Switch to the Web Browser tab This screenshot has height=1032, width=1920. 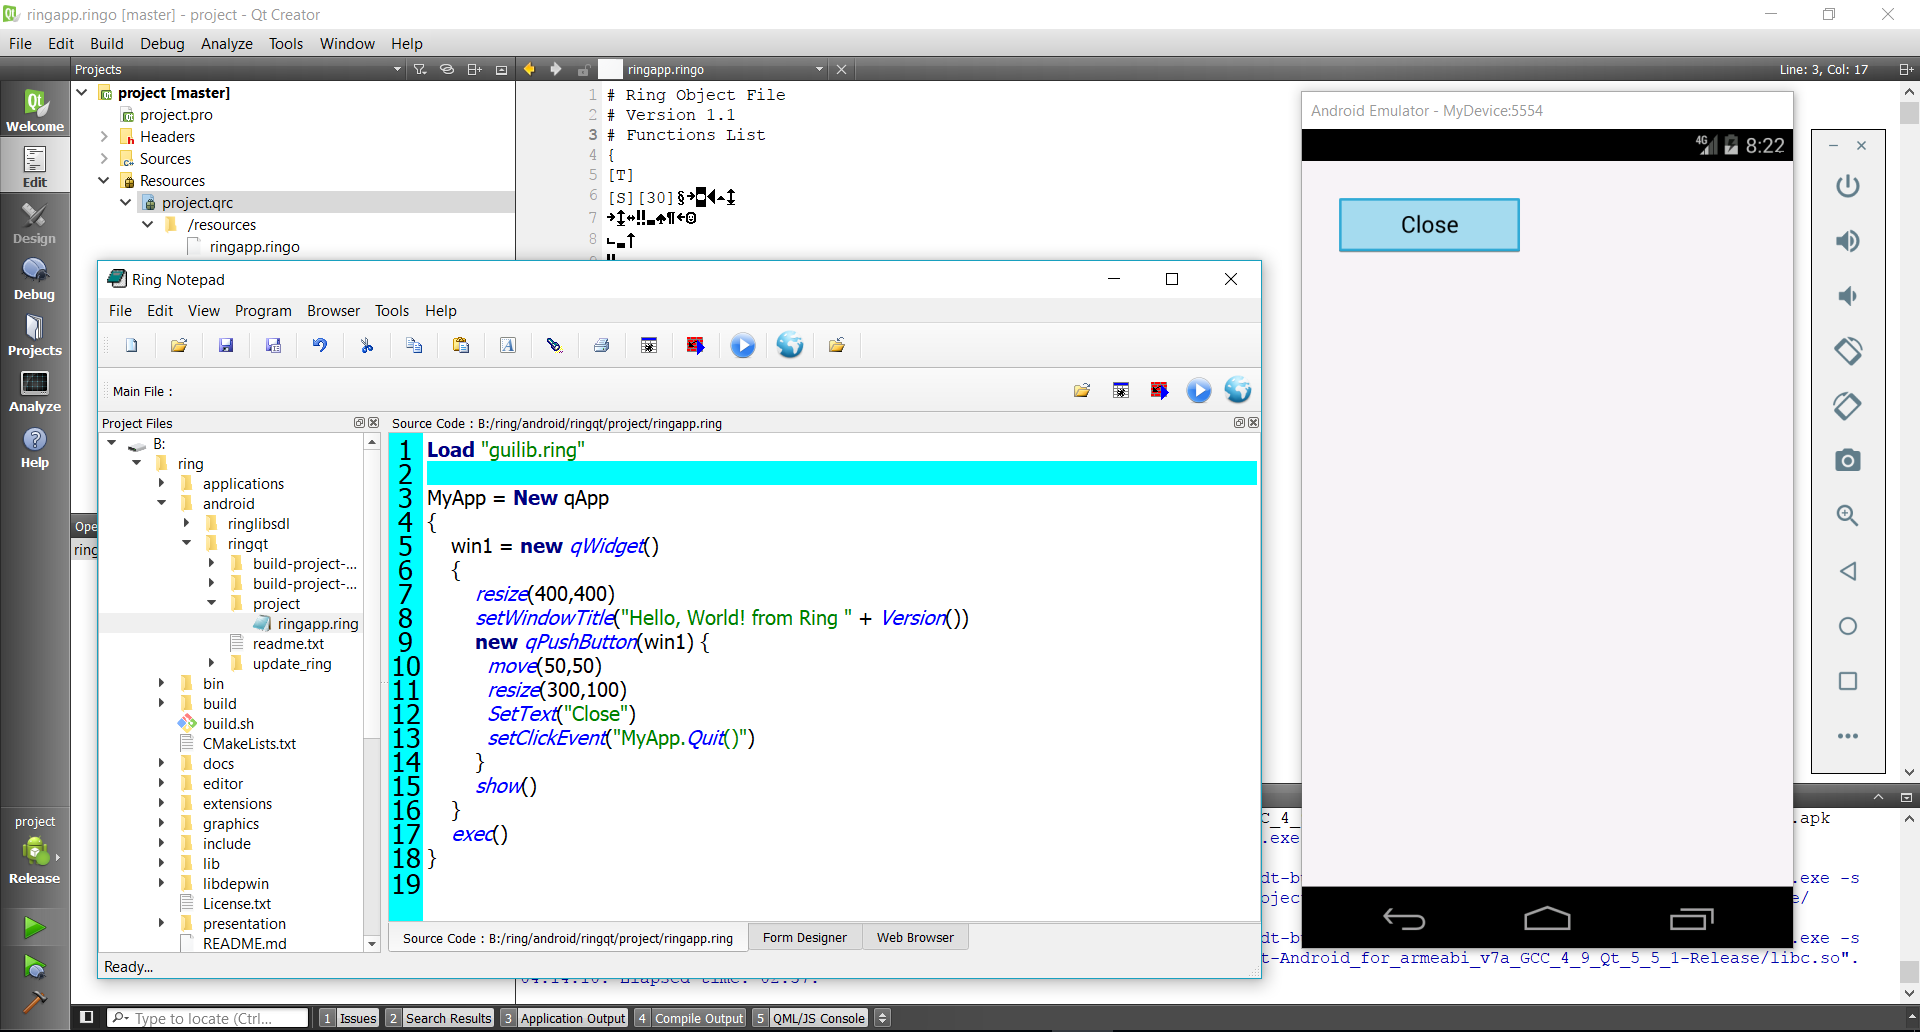click(915, 937)
